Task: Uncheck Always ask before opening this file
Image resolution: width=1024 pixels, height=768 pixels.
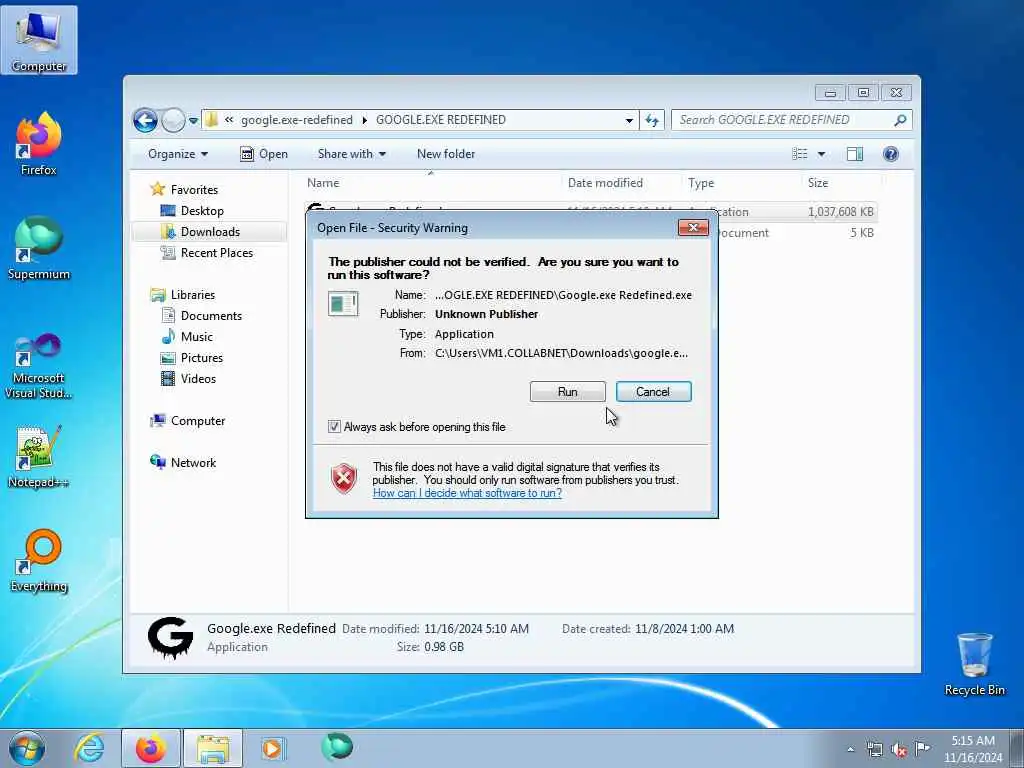Action: click(334, 426)
